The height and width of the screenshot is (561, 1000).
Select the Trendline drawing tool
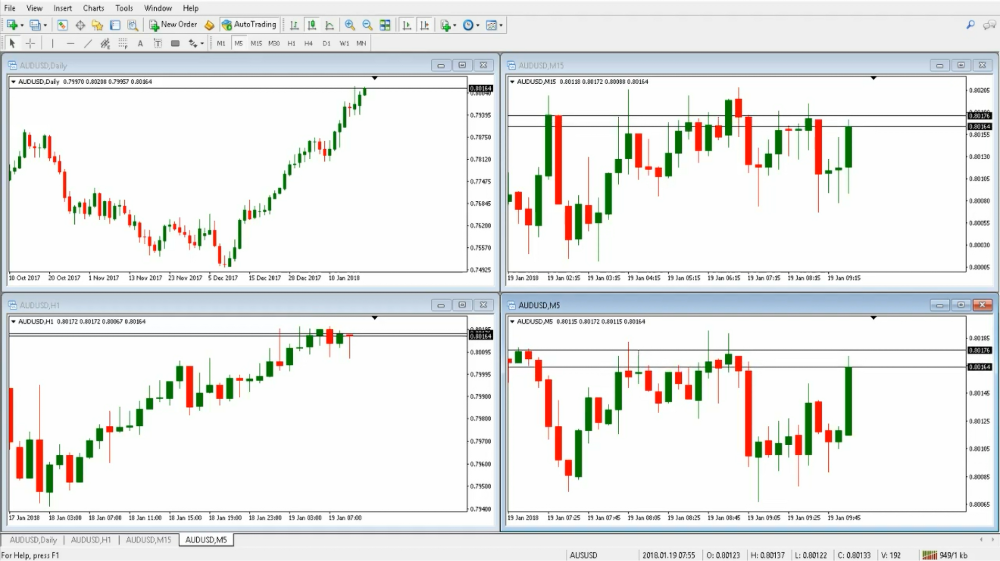(88, 43)
